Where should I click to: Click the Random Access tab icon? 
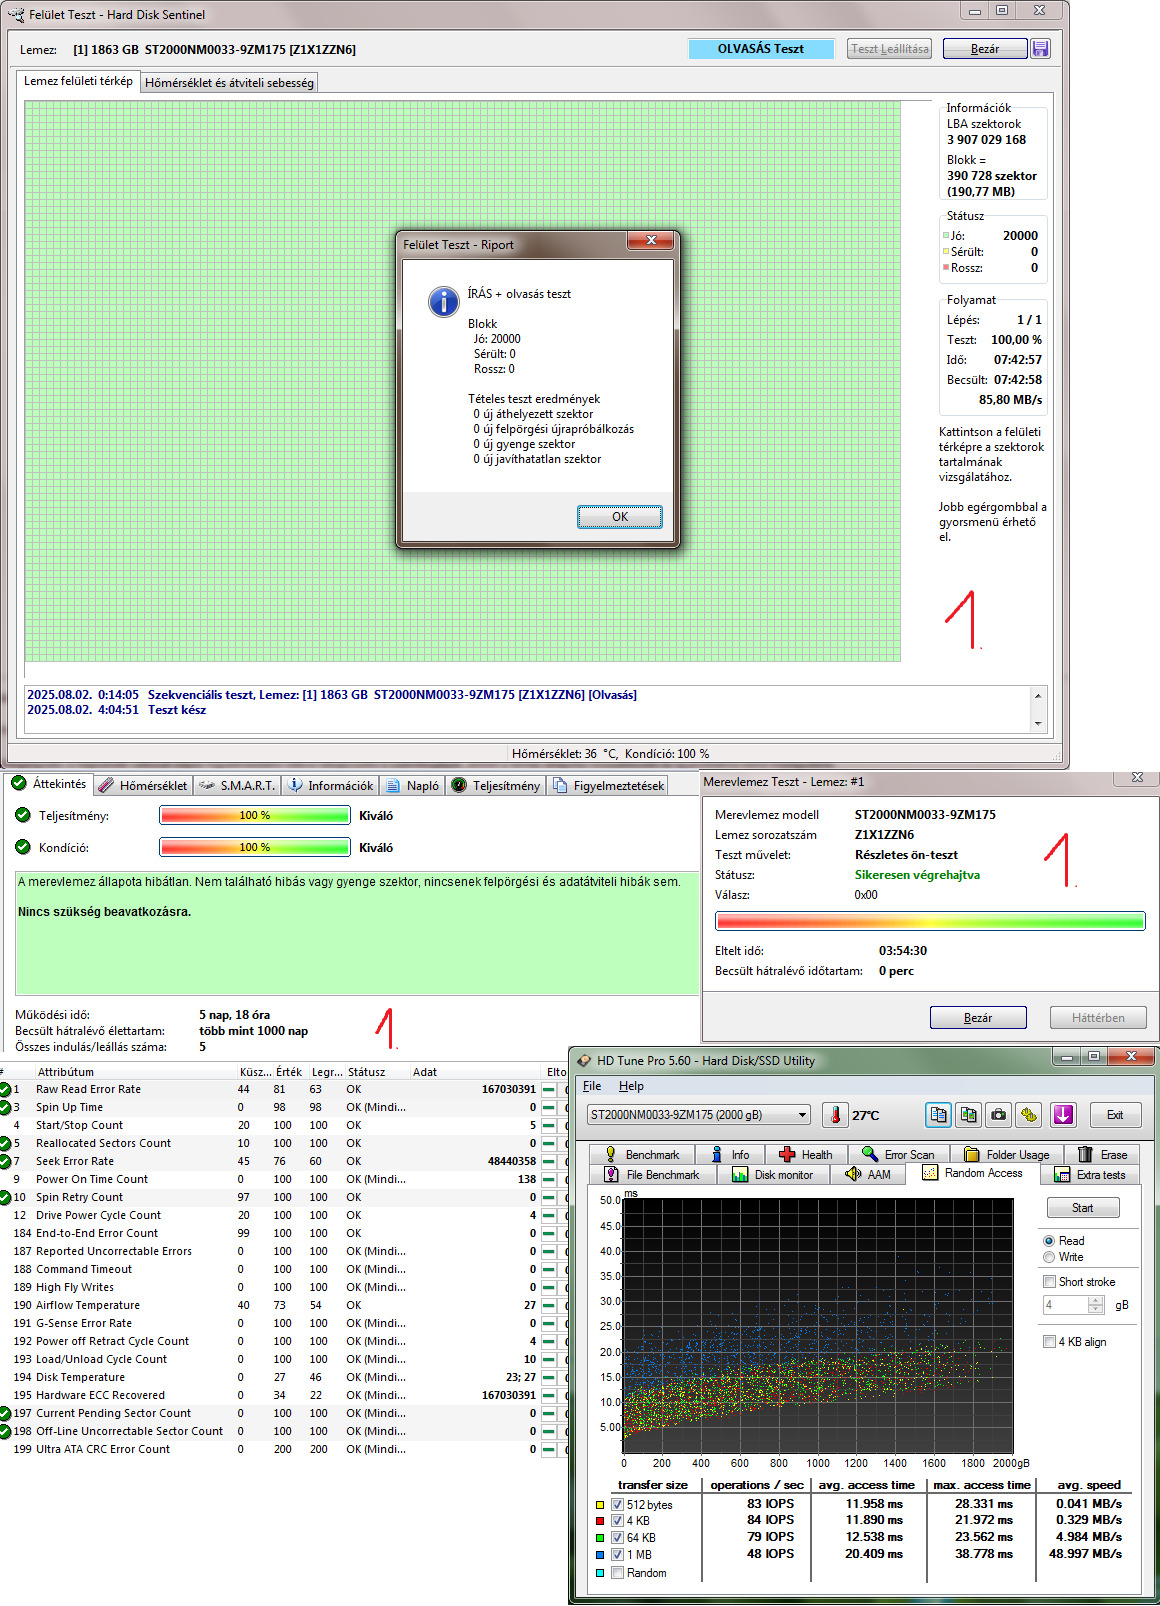pyautogui.click(x=930, y=1173)
